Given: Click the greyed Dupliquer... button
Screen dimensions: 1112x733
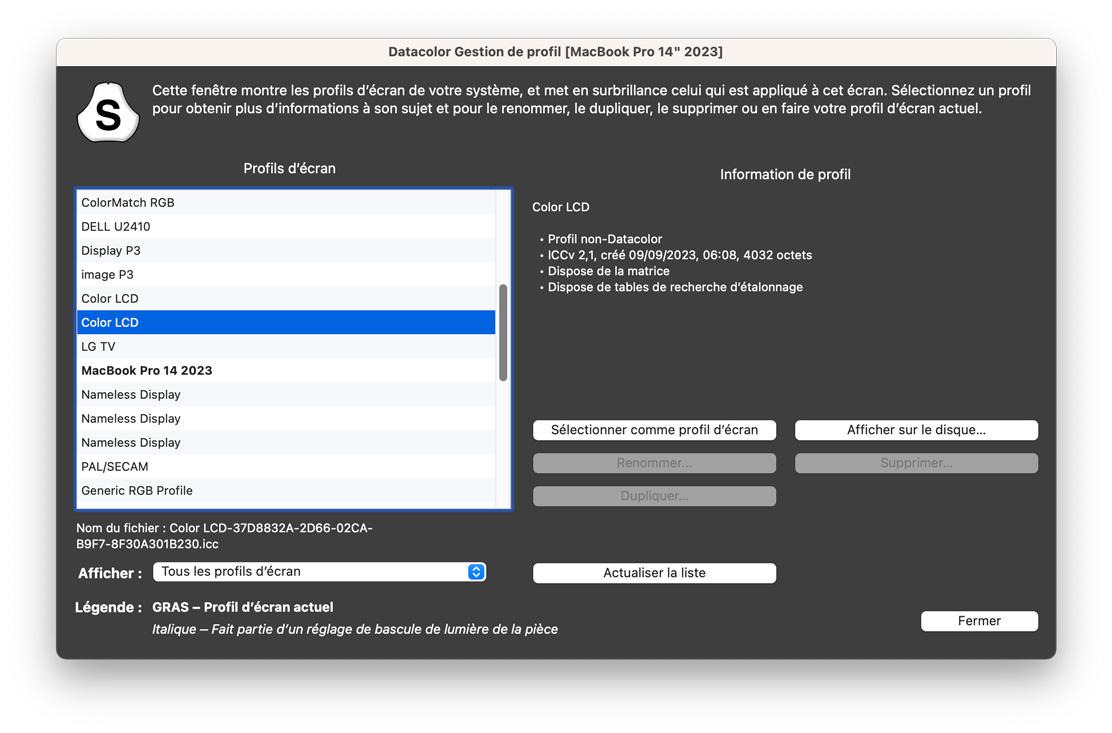Looking at the screenshot, I should (x=654, y=496).
